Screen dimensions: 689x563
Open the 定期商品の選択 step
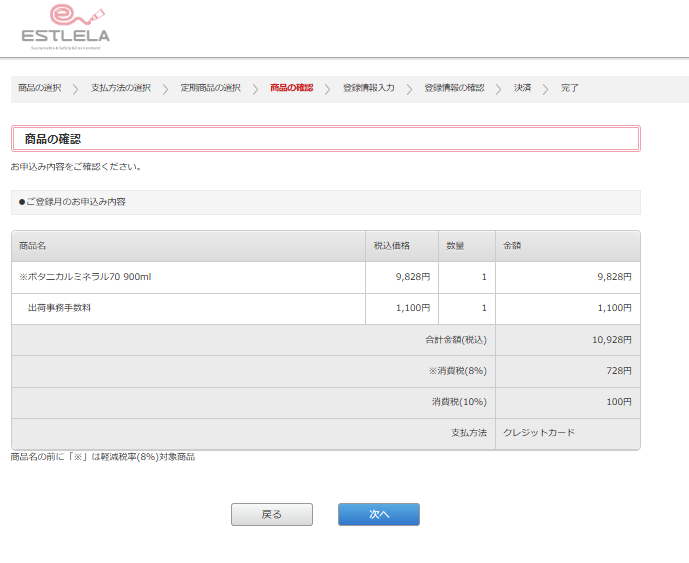coord(210,88)
